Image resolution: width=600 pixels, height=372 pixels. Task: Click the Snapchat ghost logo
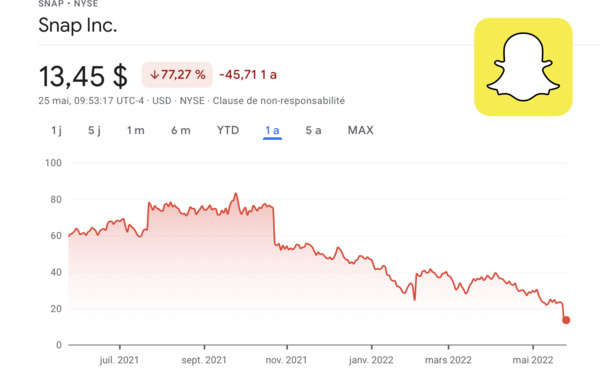pyautogui.click(x=523, y=67)
